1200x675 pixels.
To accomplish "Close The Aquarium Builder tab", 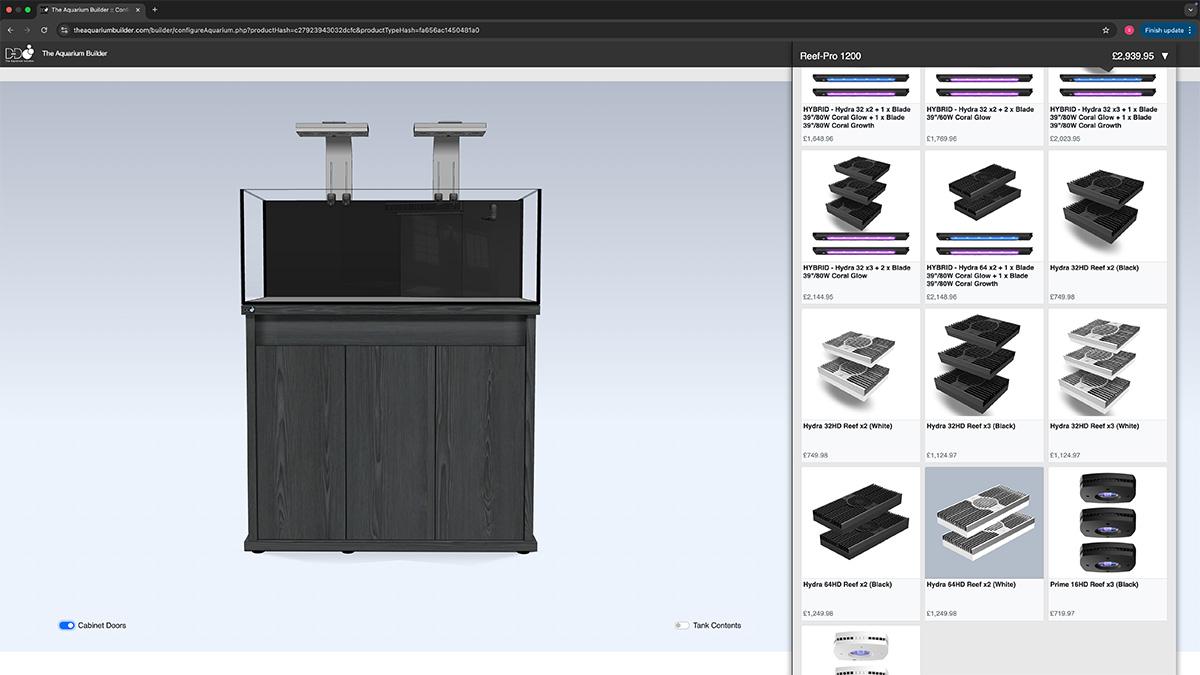I will point(139,9).
